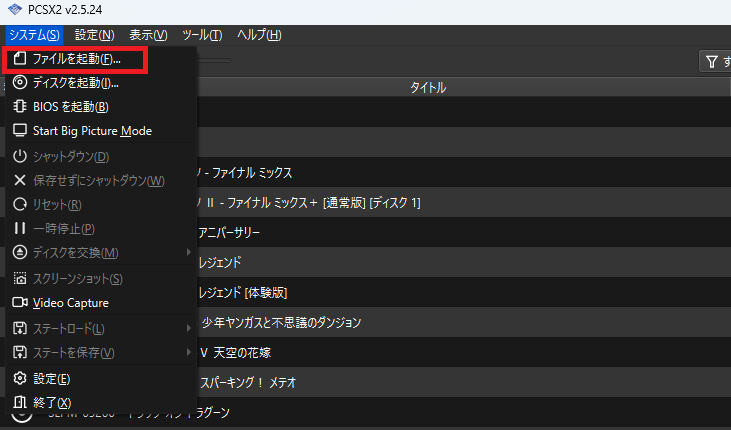The width and height of the screenshot is (731, 430).
Task: Open the システム(S) menu
Action: pos(34,35)
